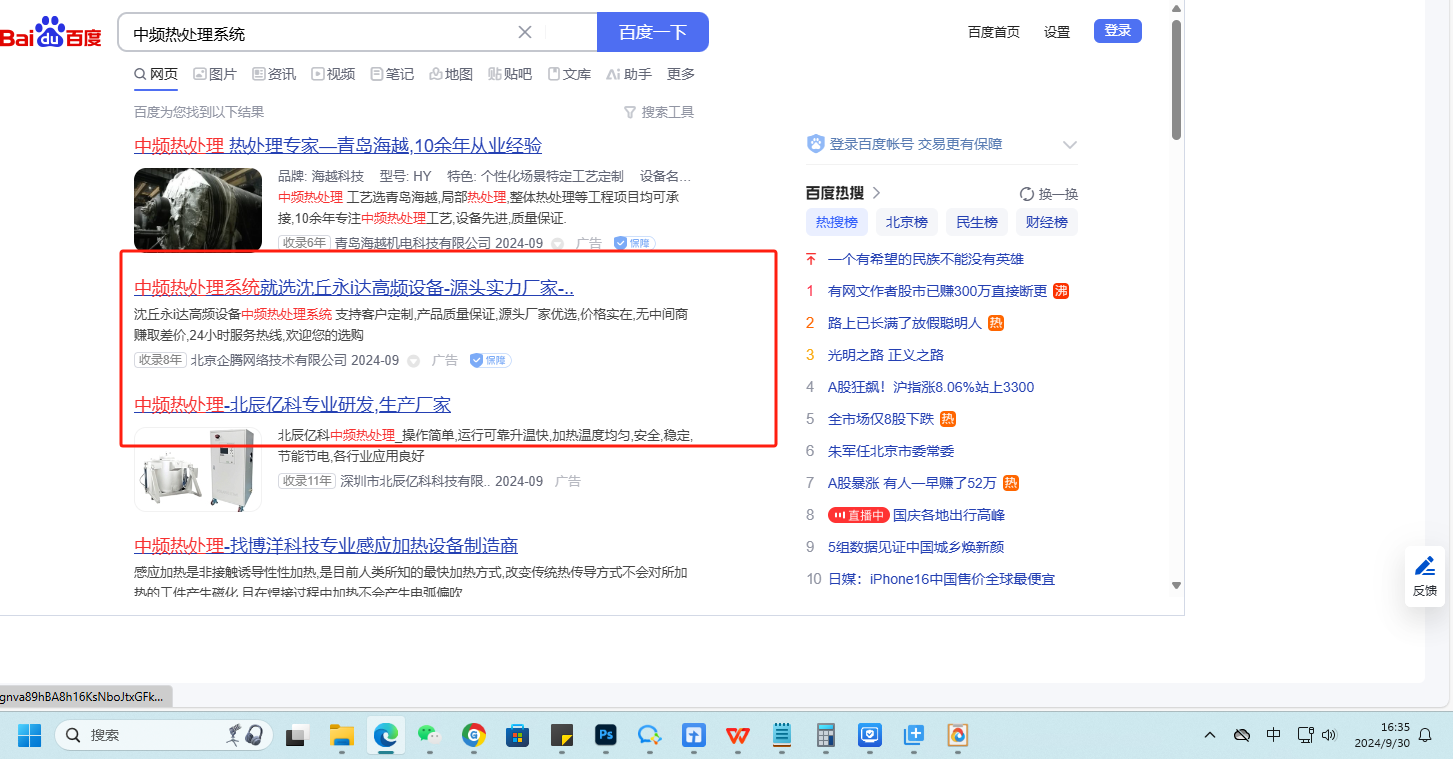
Task: Click the page vertical scrollbar thumb
Action: (x=1176, y=80)
